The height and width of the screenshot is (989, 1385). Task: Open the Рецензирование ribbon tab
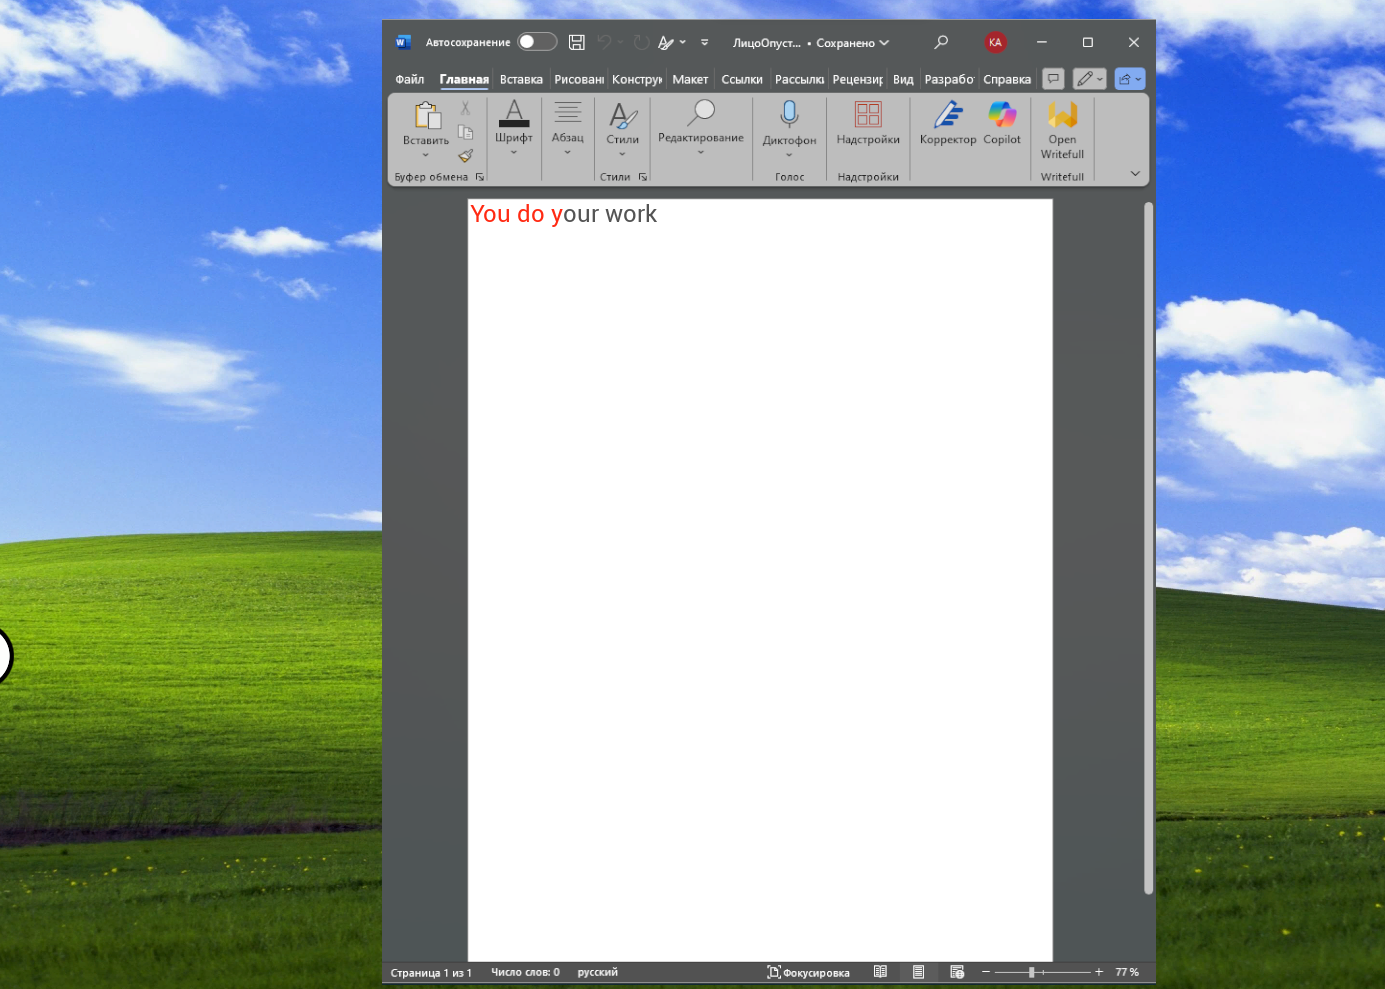(858, 79)
